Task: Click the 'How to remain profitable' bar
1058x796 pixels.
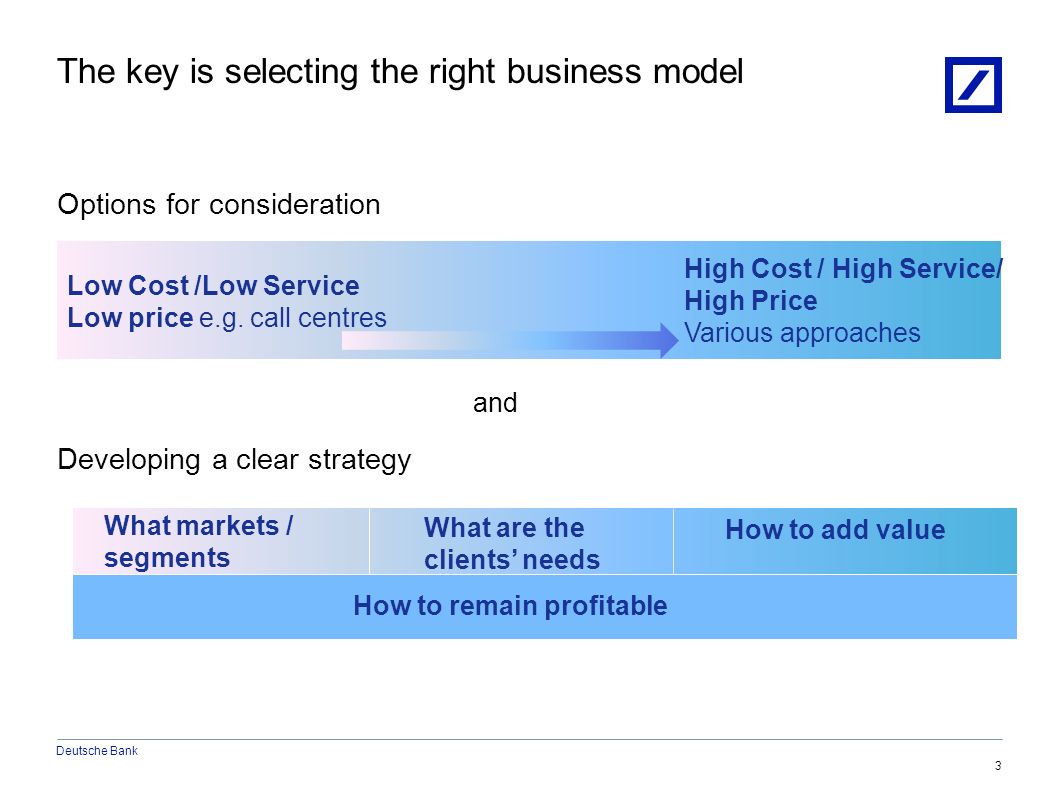Action: 545,606
